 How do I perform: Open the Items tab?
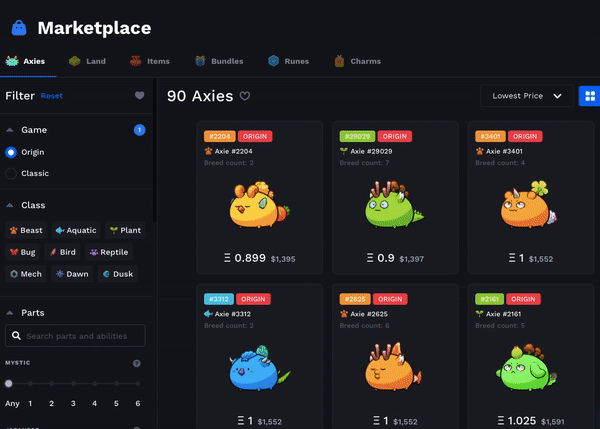[150, 61]
